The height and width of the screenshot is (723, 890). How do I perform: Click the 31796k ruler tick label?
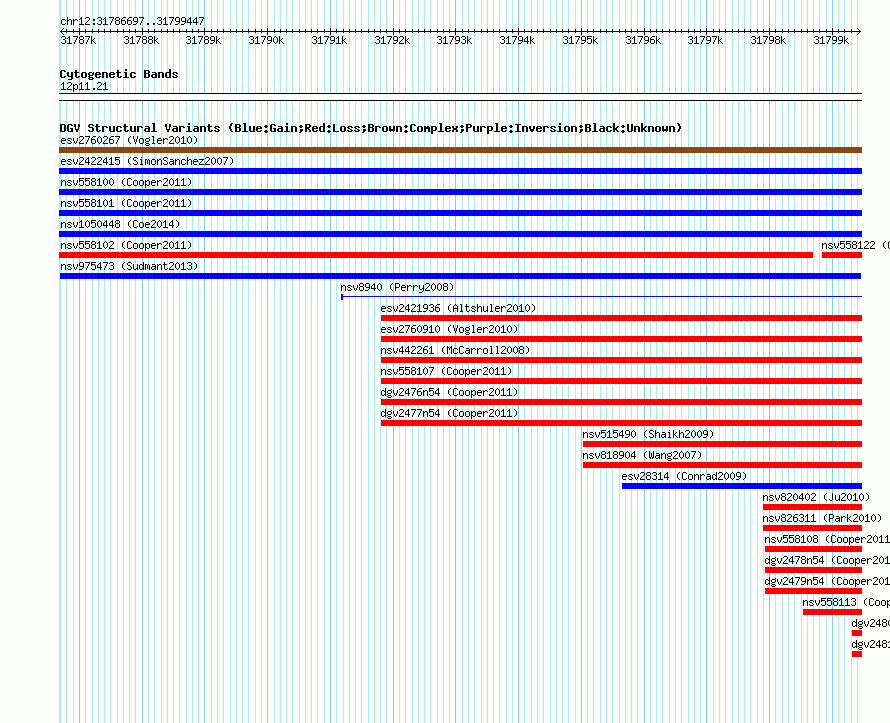pos(643,40)
